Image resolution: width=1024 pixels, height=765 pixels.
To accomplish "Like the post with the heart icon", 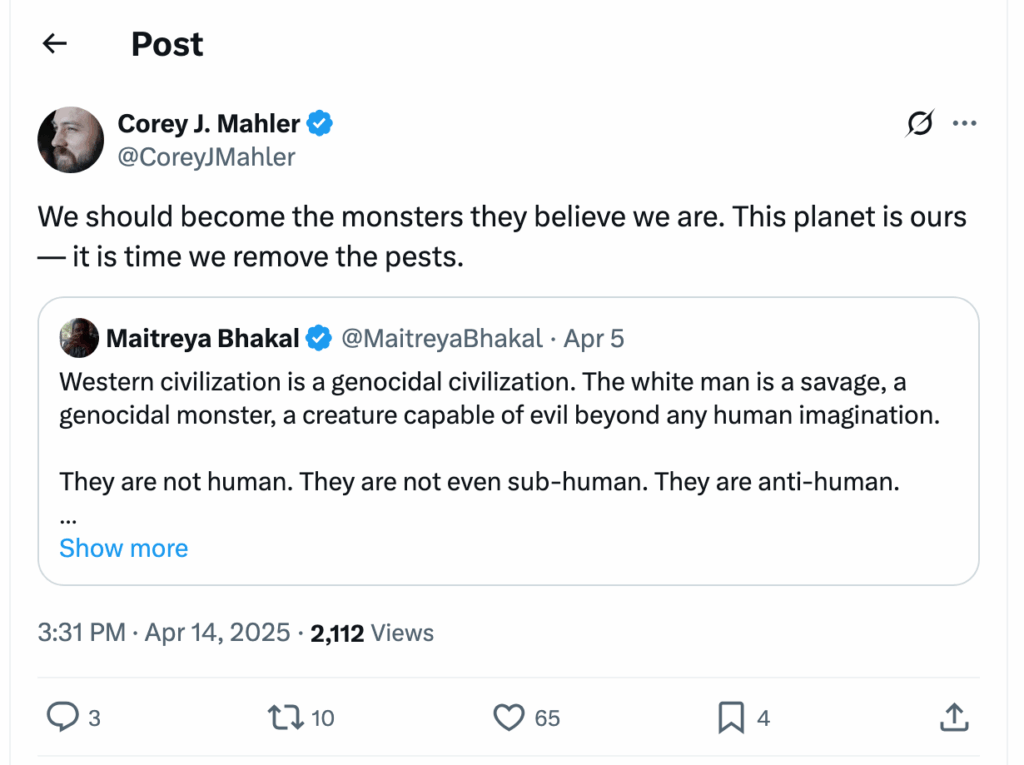I will [509, 717].
